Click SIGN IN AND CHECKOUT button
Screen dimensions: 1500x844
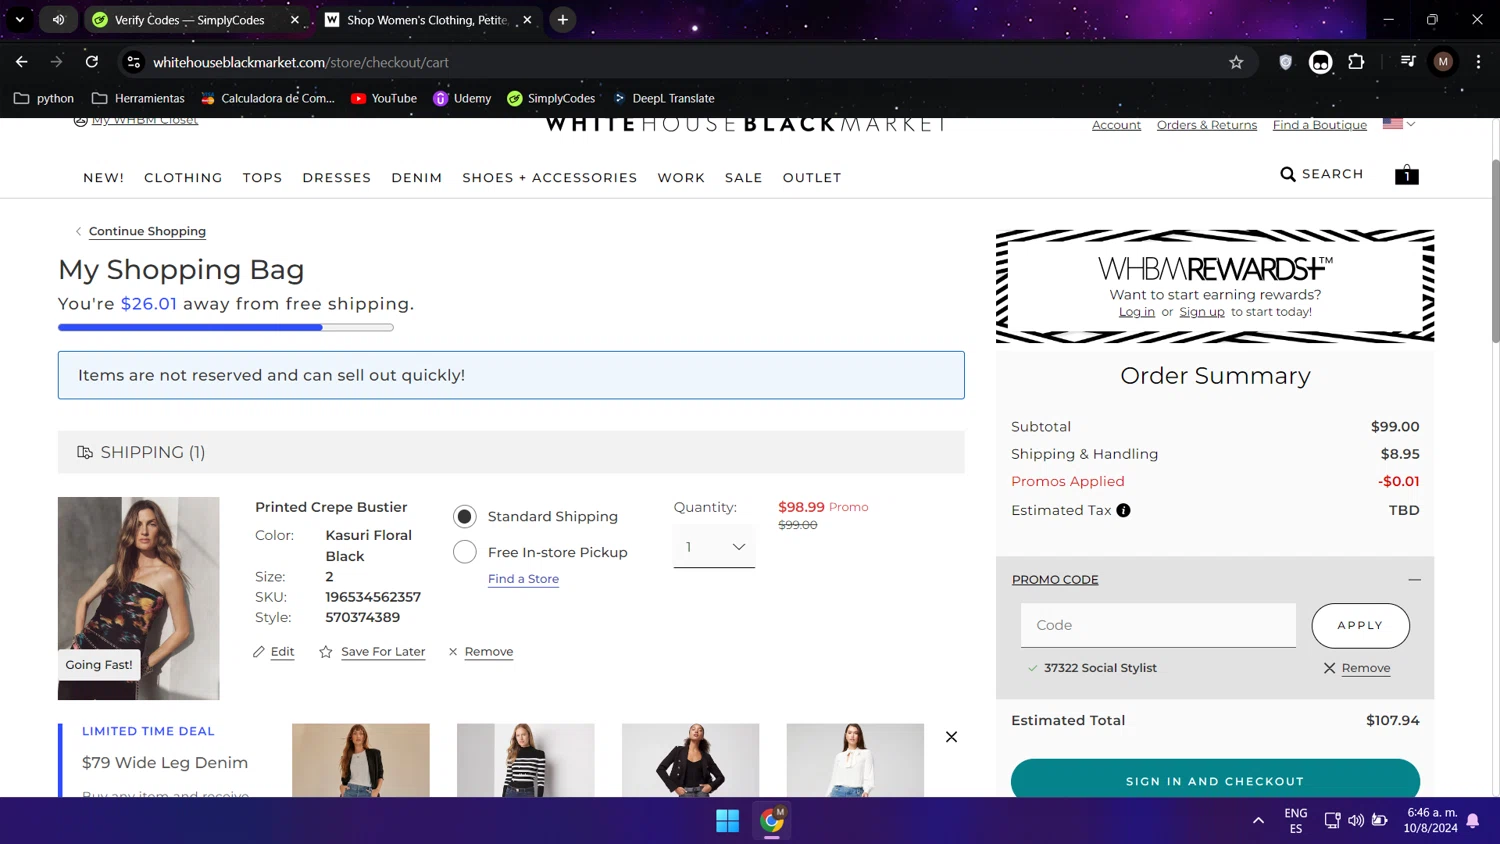tap(1215, 779)
